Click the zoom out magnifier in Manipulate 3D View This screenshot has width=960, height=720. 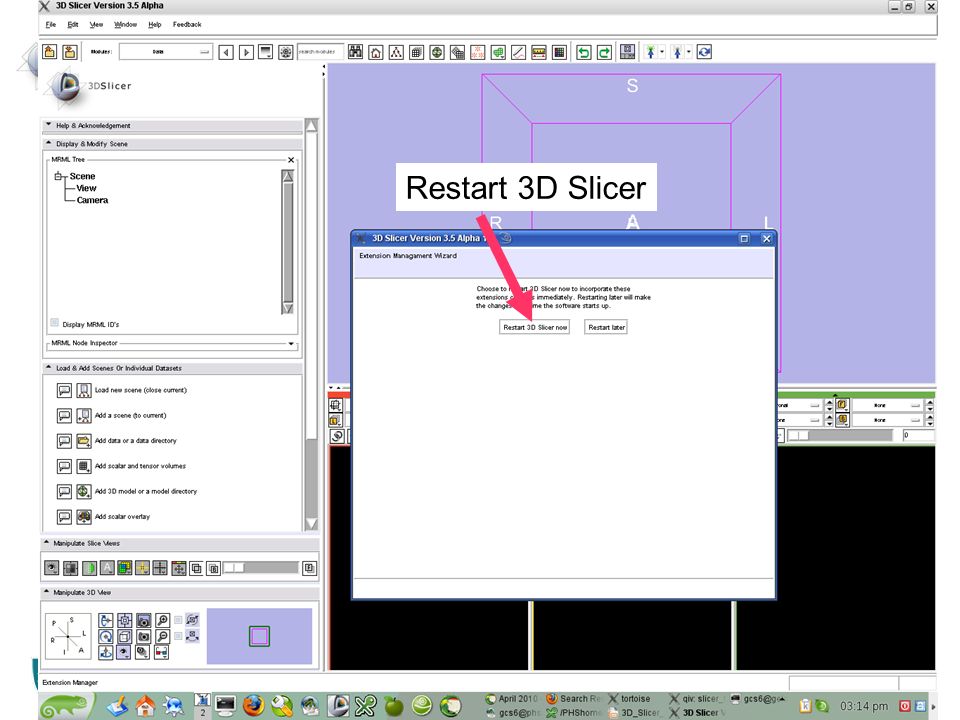(162, 636)
